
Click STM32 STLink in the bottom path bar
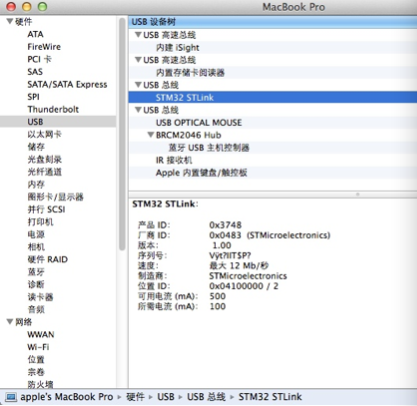coord(270,397)
